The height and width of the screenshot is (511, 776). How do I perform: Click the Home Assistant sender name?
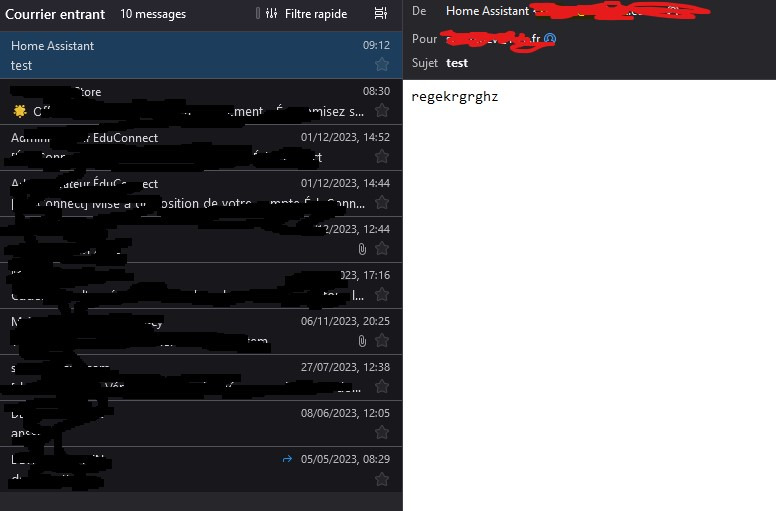tap(487, 11)
